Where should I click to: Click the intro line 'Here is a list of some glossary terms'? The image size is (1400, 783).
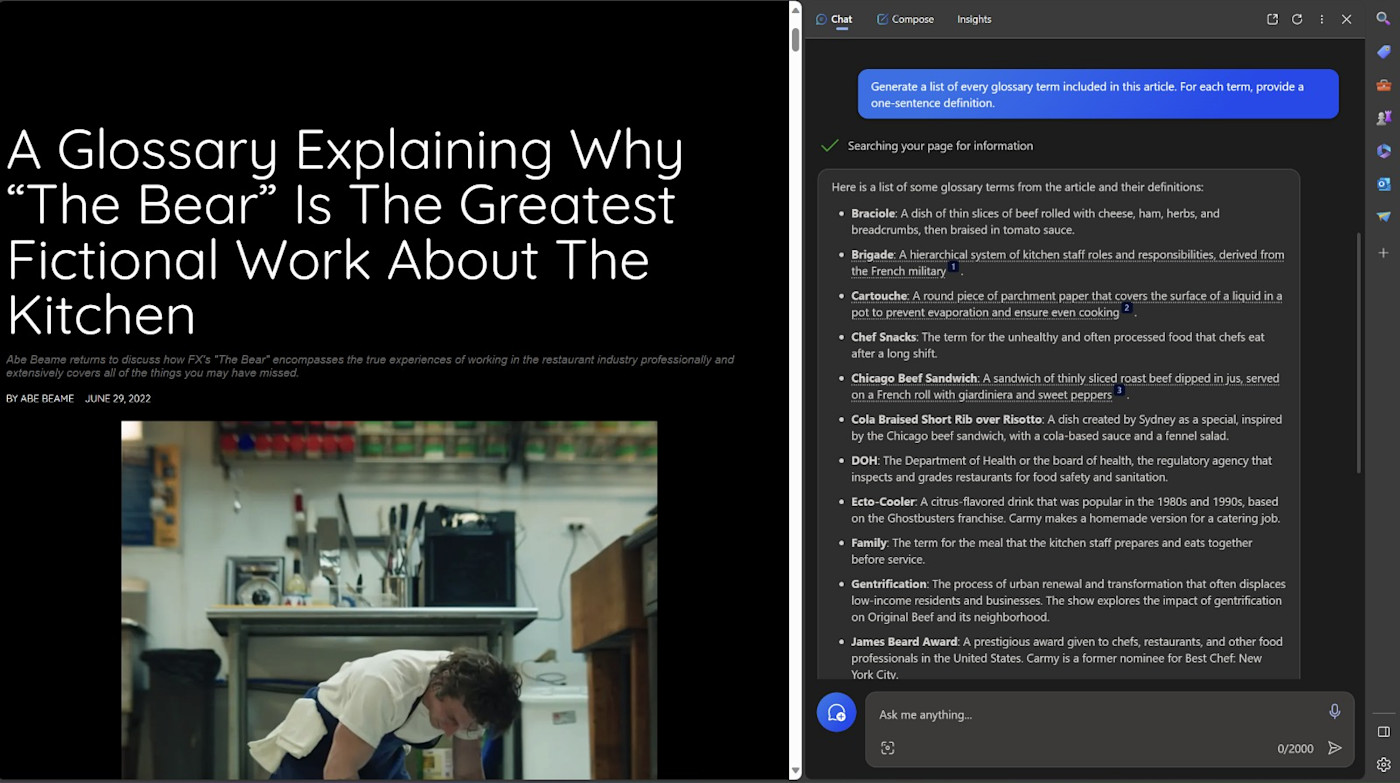coord(1017,187)
